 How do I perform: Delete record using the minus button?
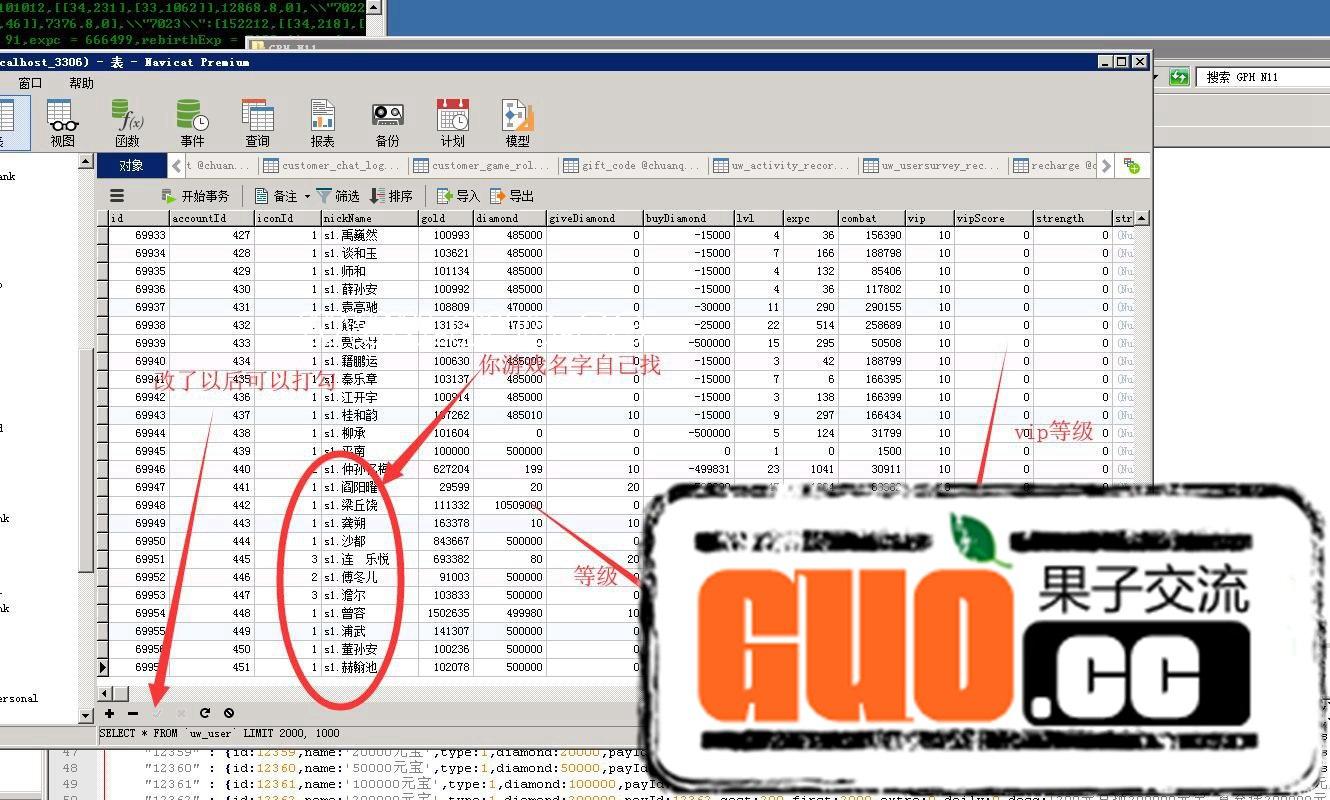pos(132,713)
